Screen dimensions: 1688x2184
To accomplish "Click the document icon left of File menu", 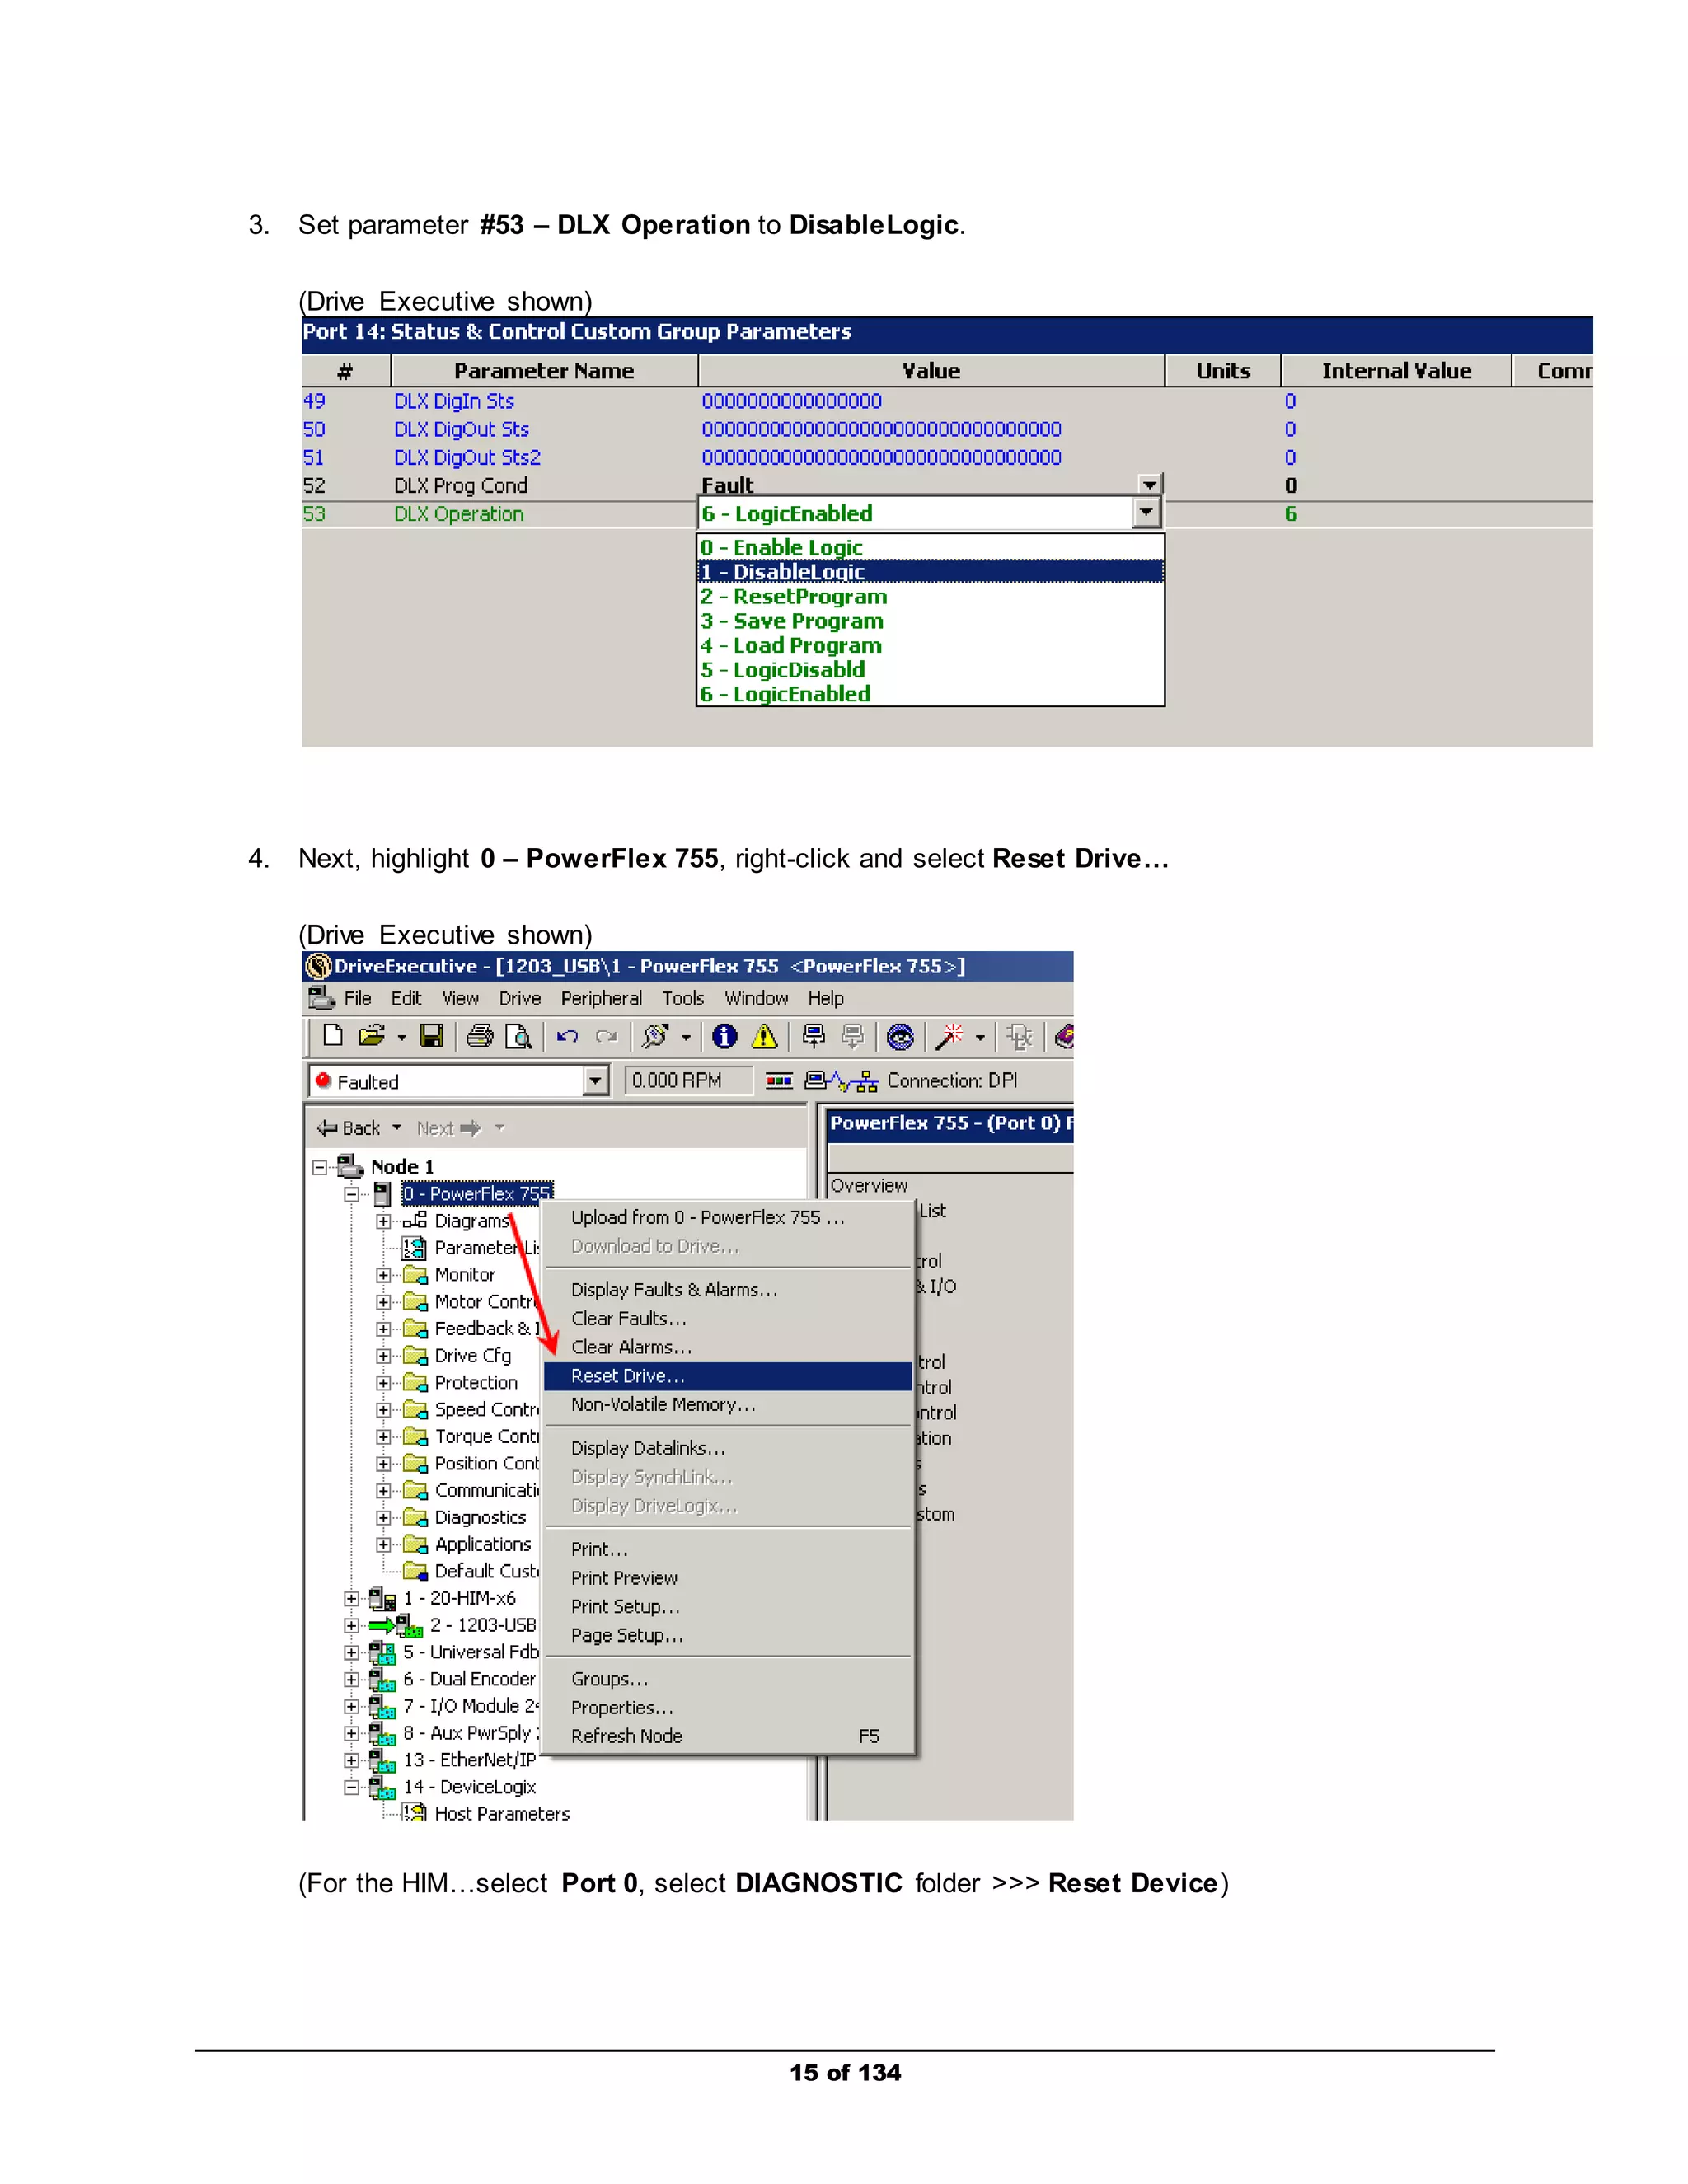I will click(x=322, y=998).
